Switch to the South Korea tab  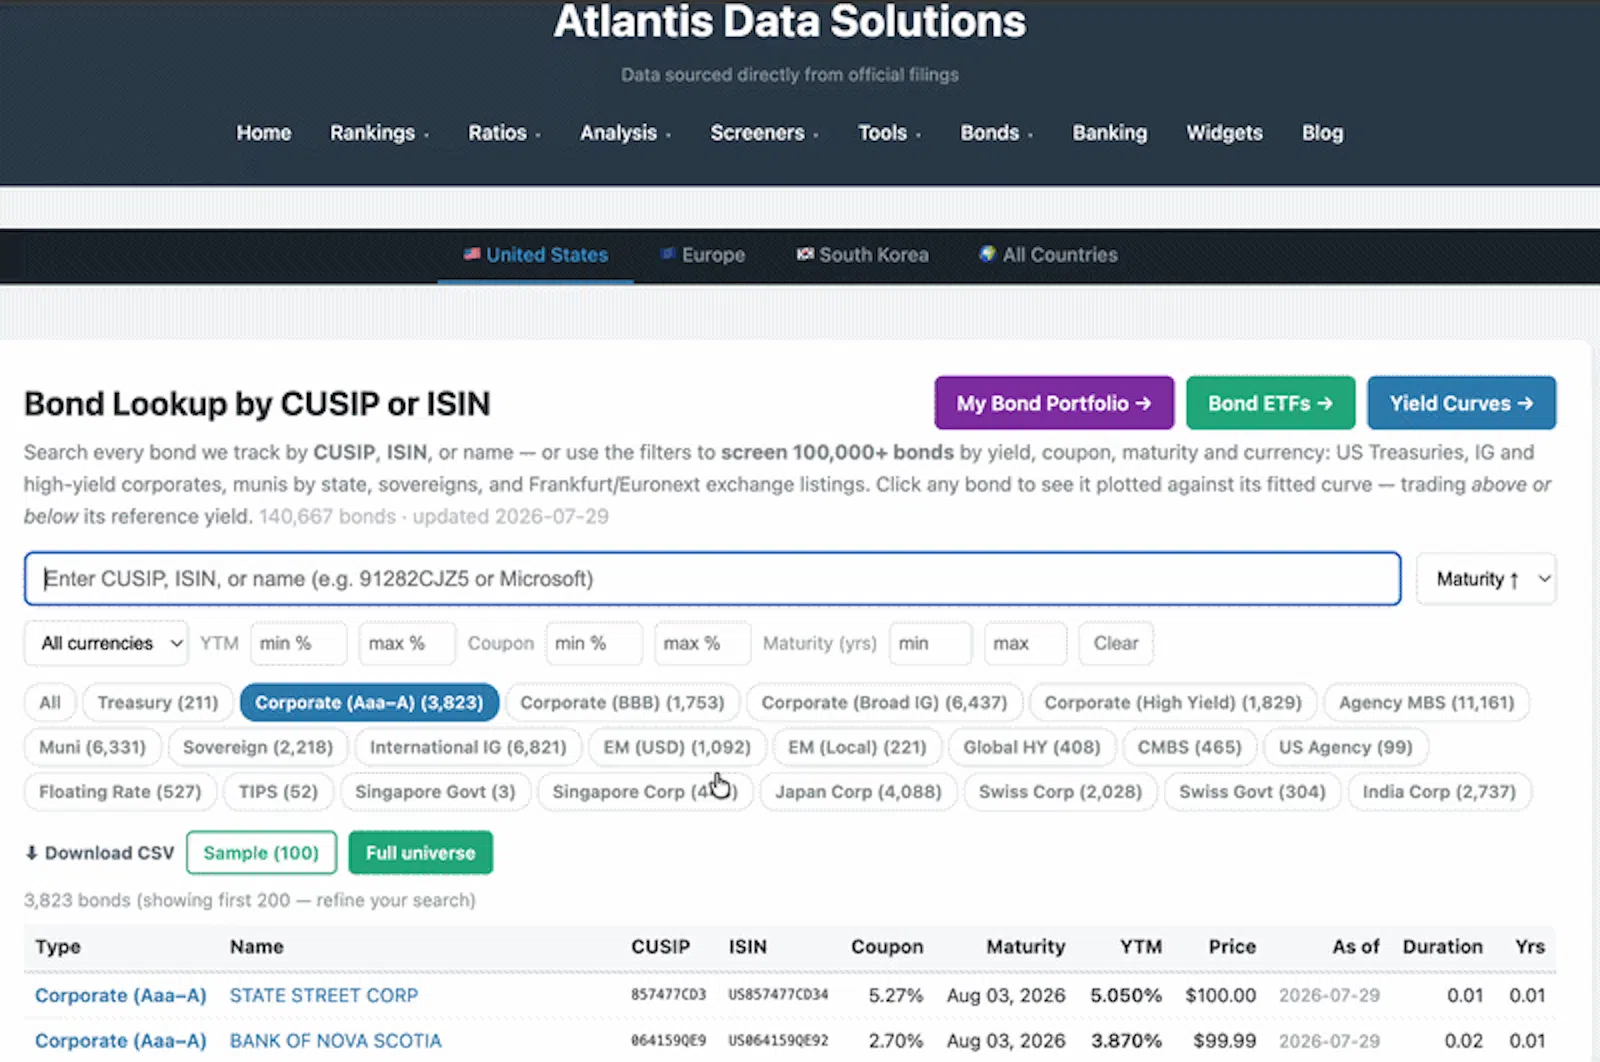[862, 255]
